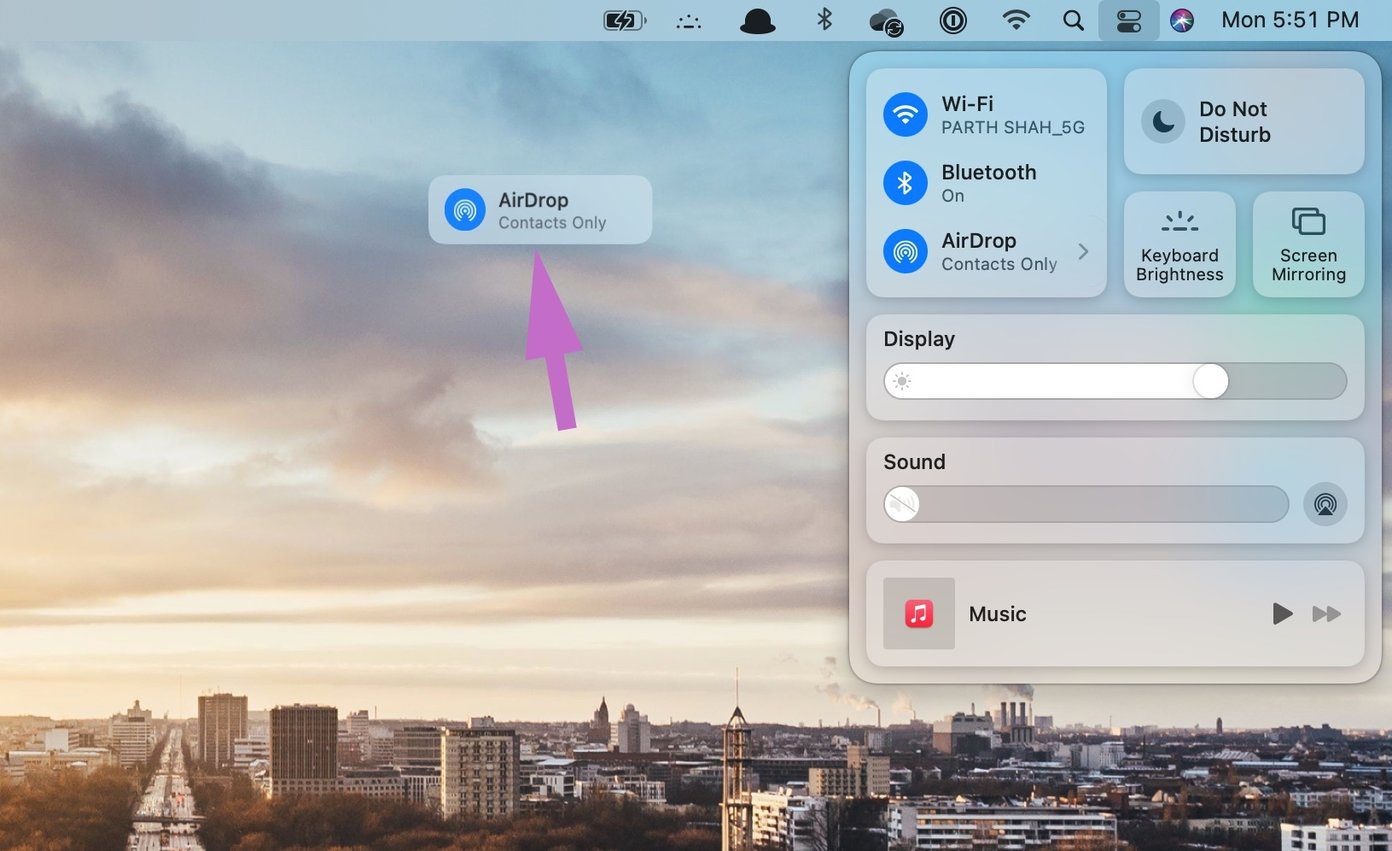Toggle the Wi-Fi icon in Control Center
This screenshot has width=1392, height=851.
coord(905,115)
